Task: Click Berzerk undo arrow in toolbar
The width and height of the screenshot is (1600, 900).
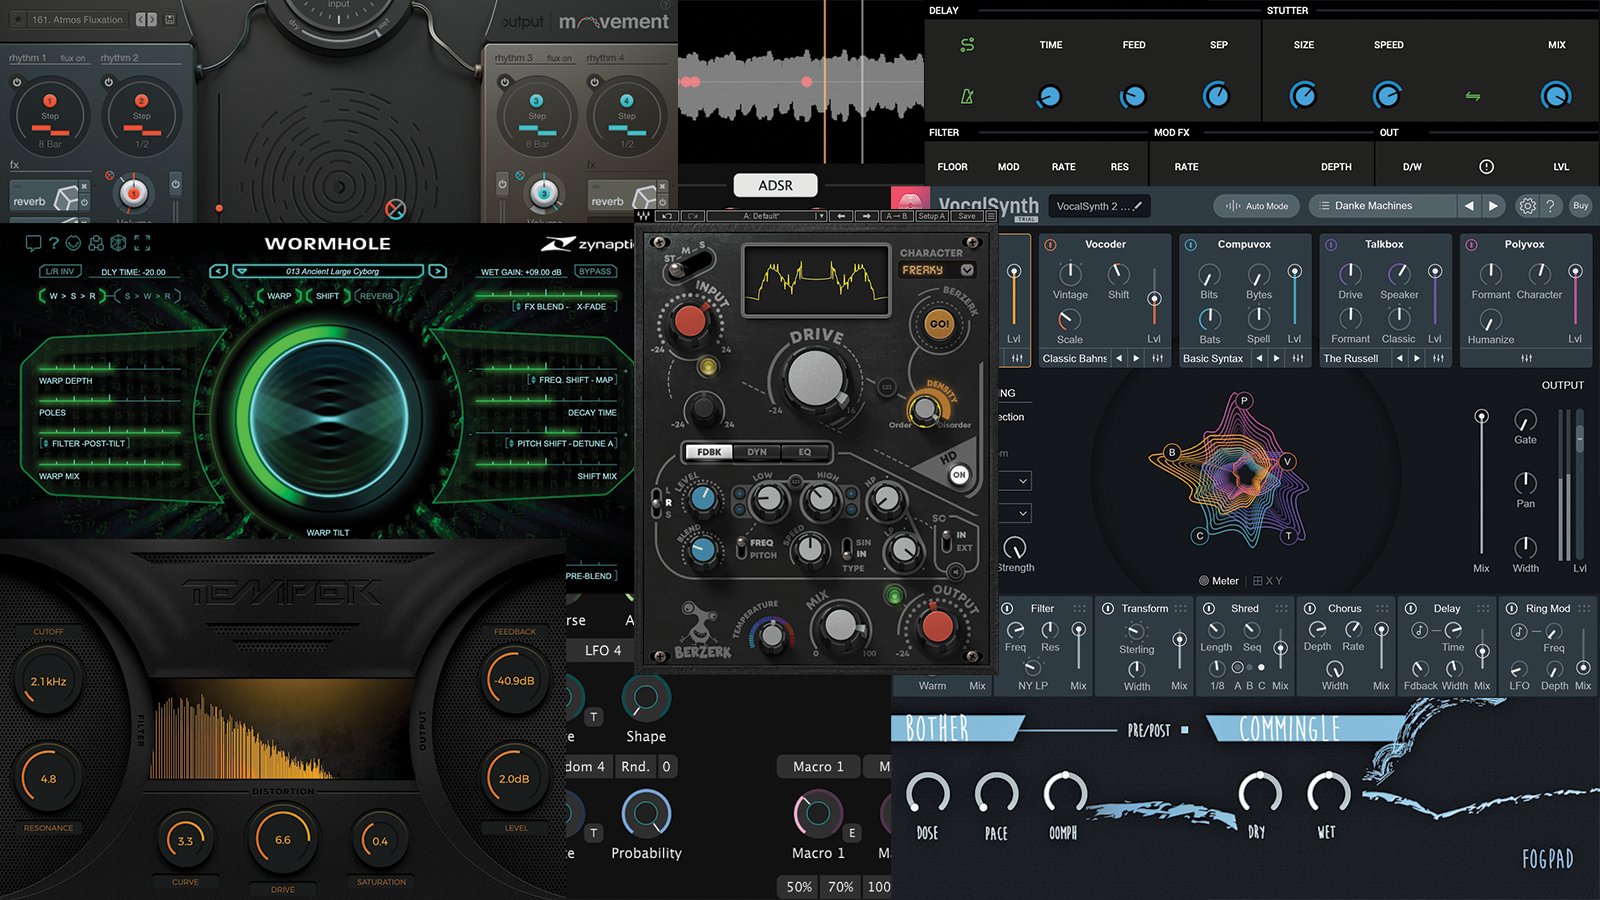Action: coord(667,216)
